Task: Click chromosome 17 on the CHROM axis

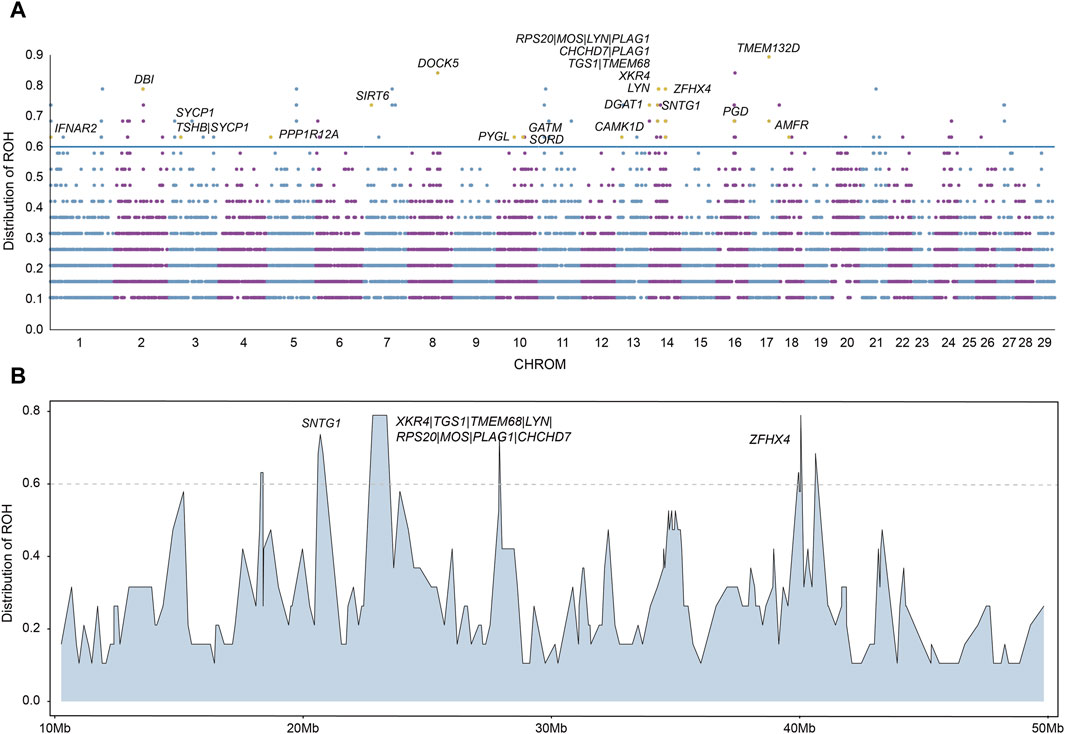Action: pyautogui.click(x=765, y=344)
